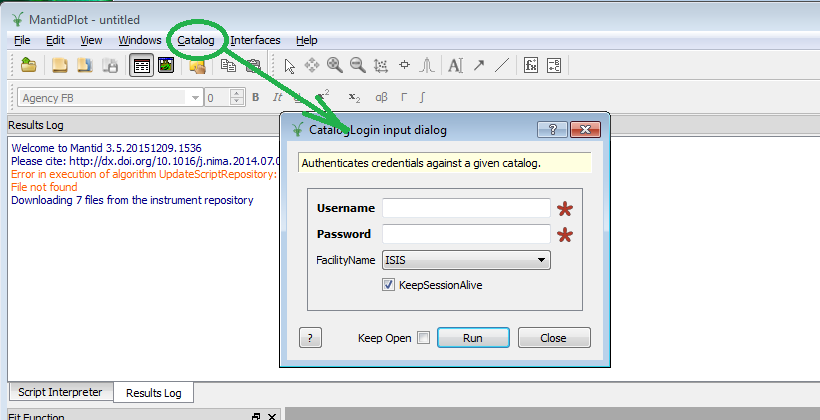
Task: Click the add function fx icon
Action: pos(531,65)
